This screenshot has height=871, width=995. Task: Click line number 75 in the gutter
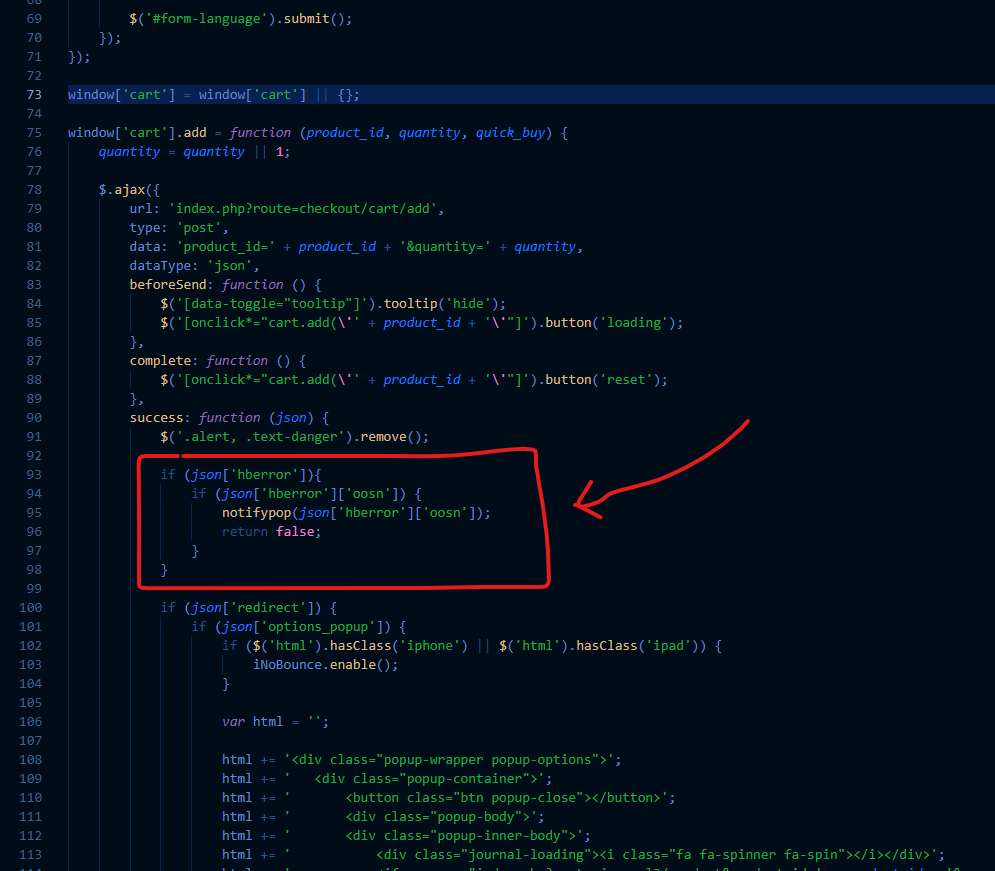pos(34,133)
